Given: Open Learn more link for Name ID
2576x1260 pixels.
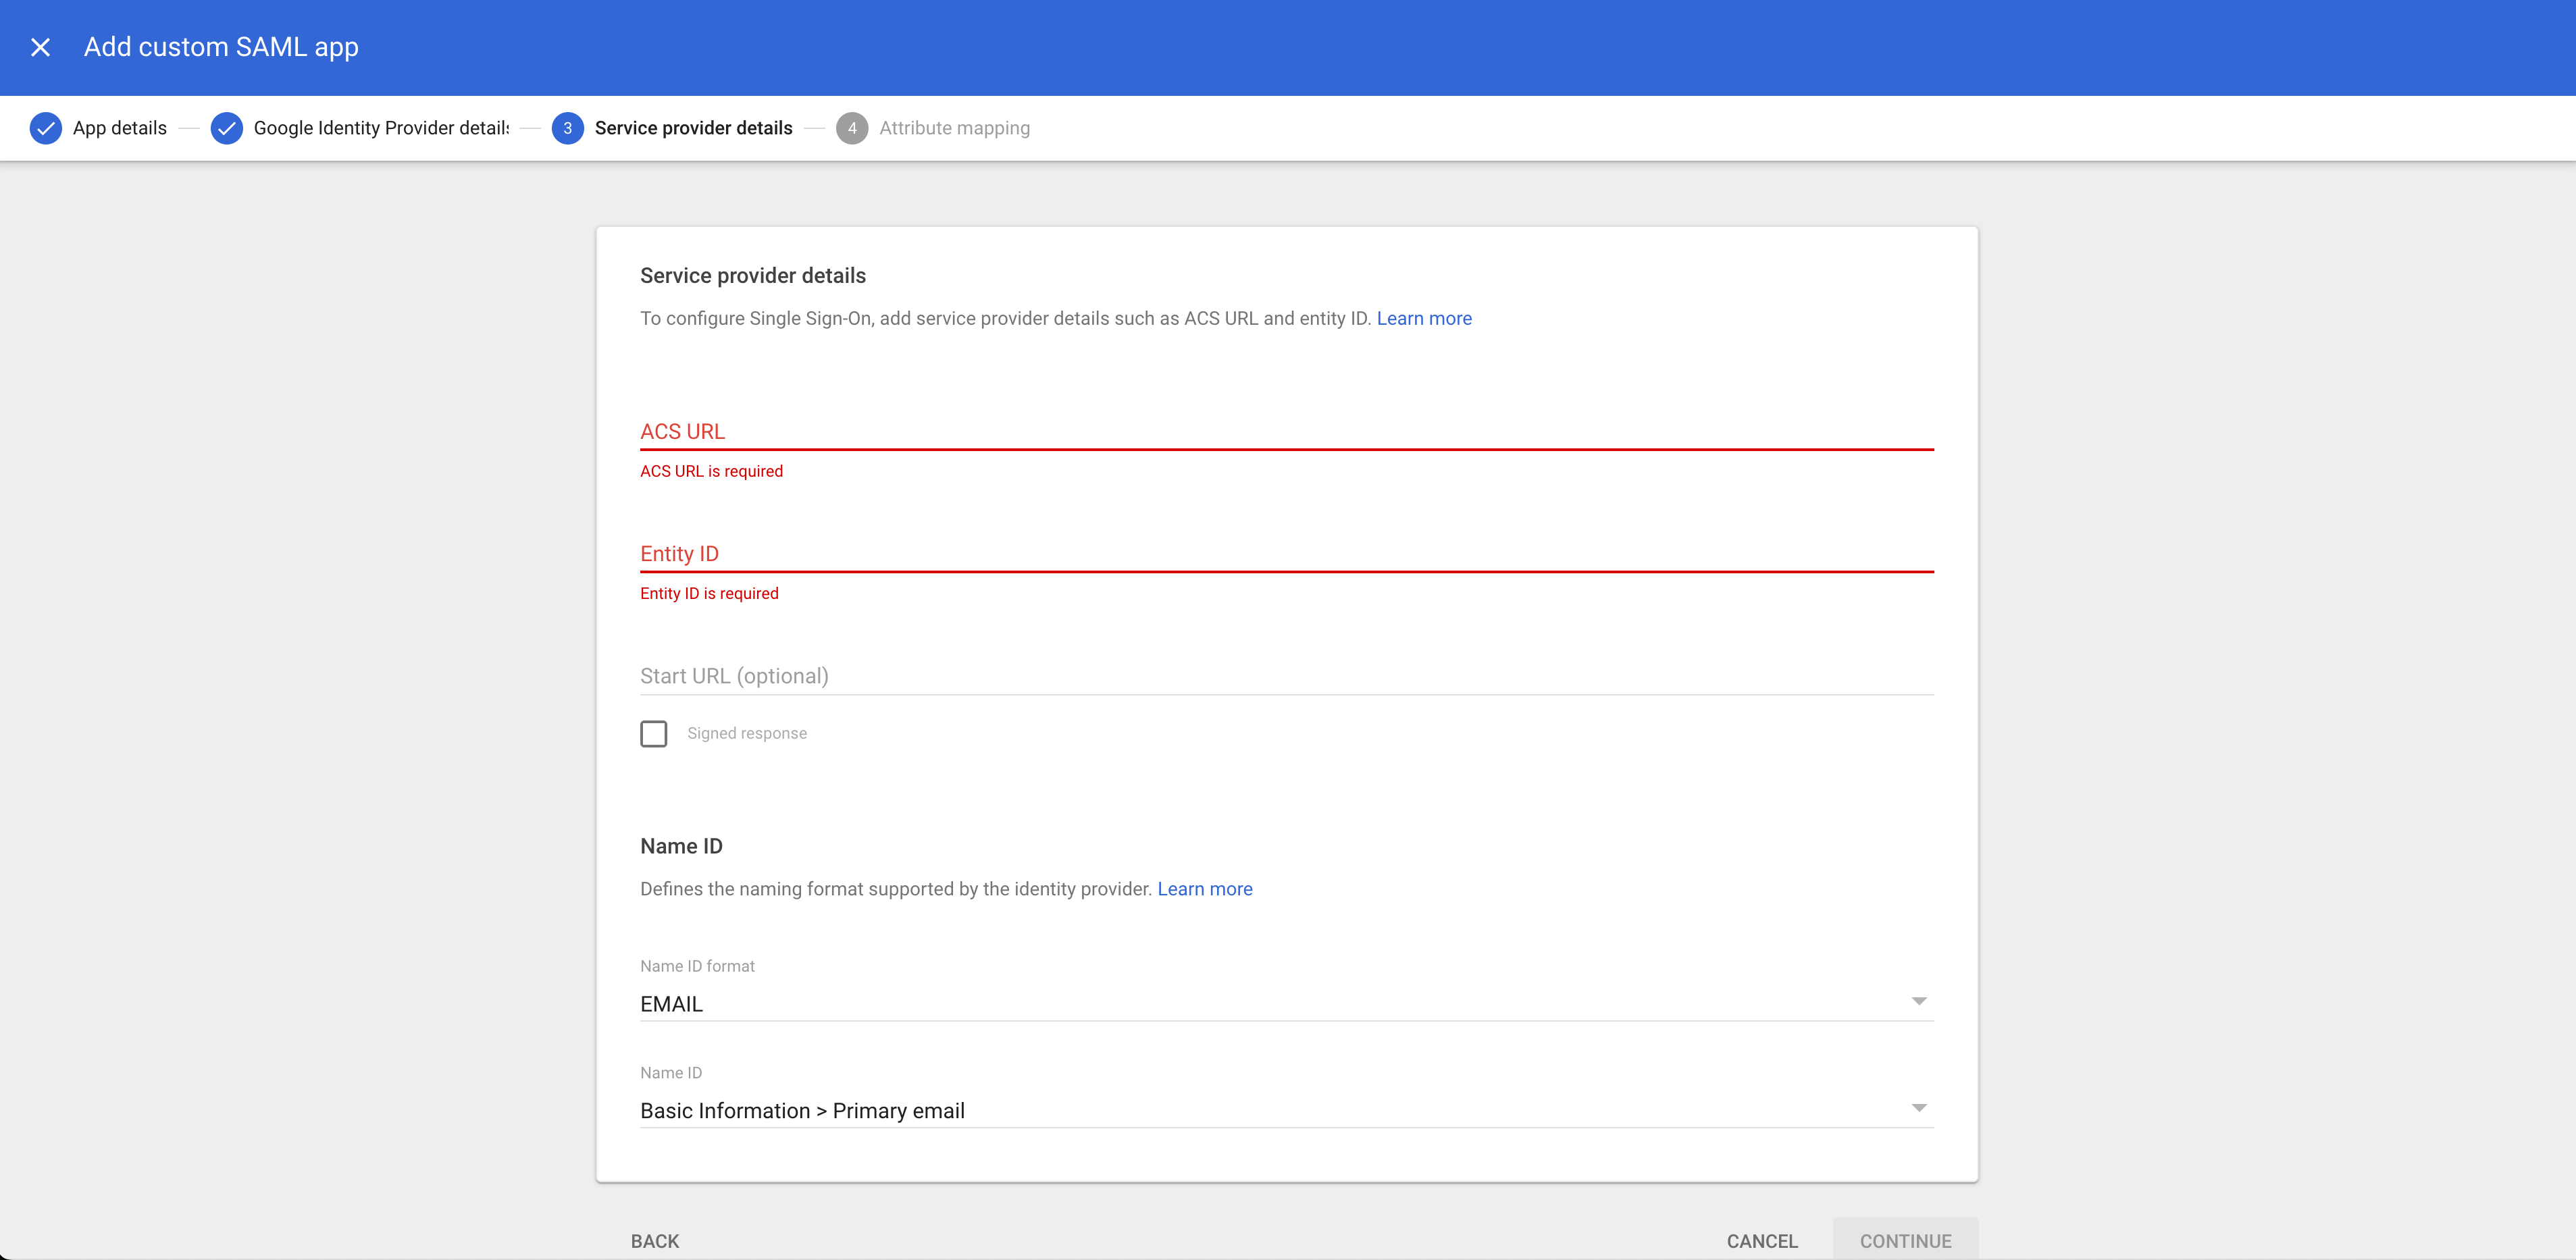Looking at the screenshot, I should click(1204, 889).
